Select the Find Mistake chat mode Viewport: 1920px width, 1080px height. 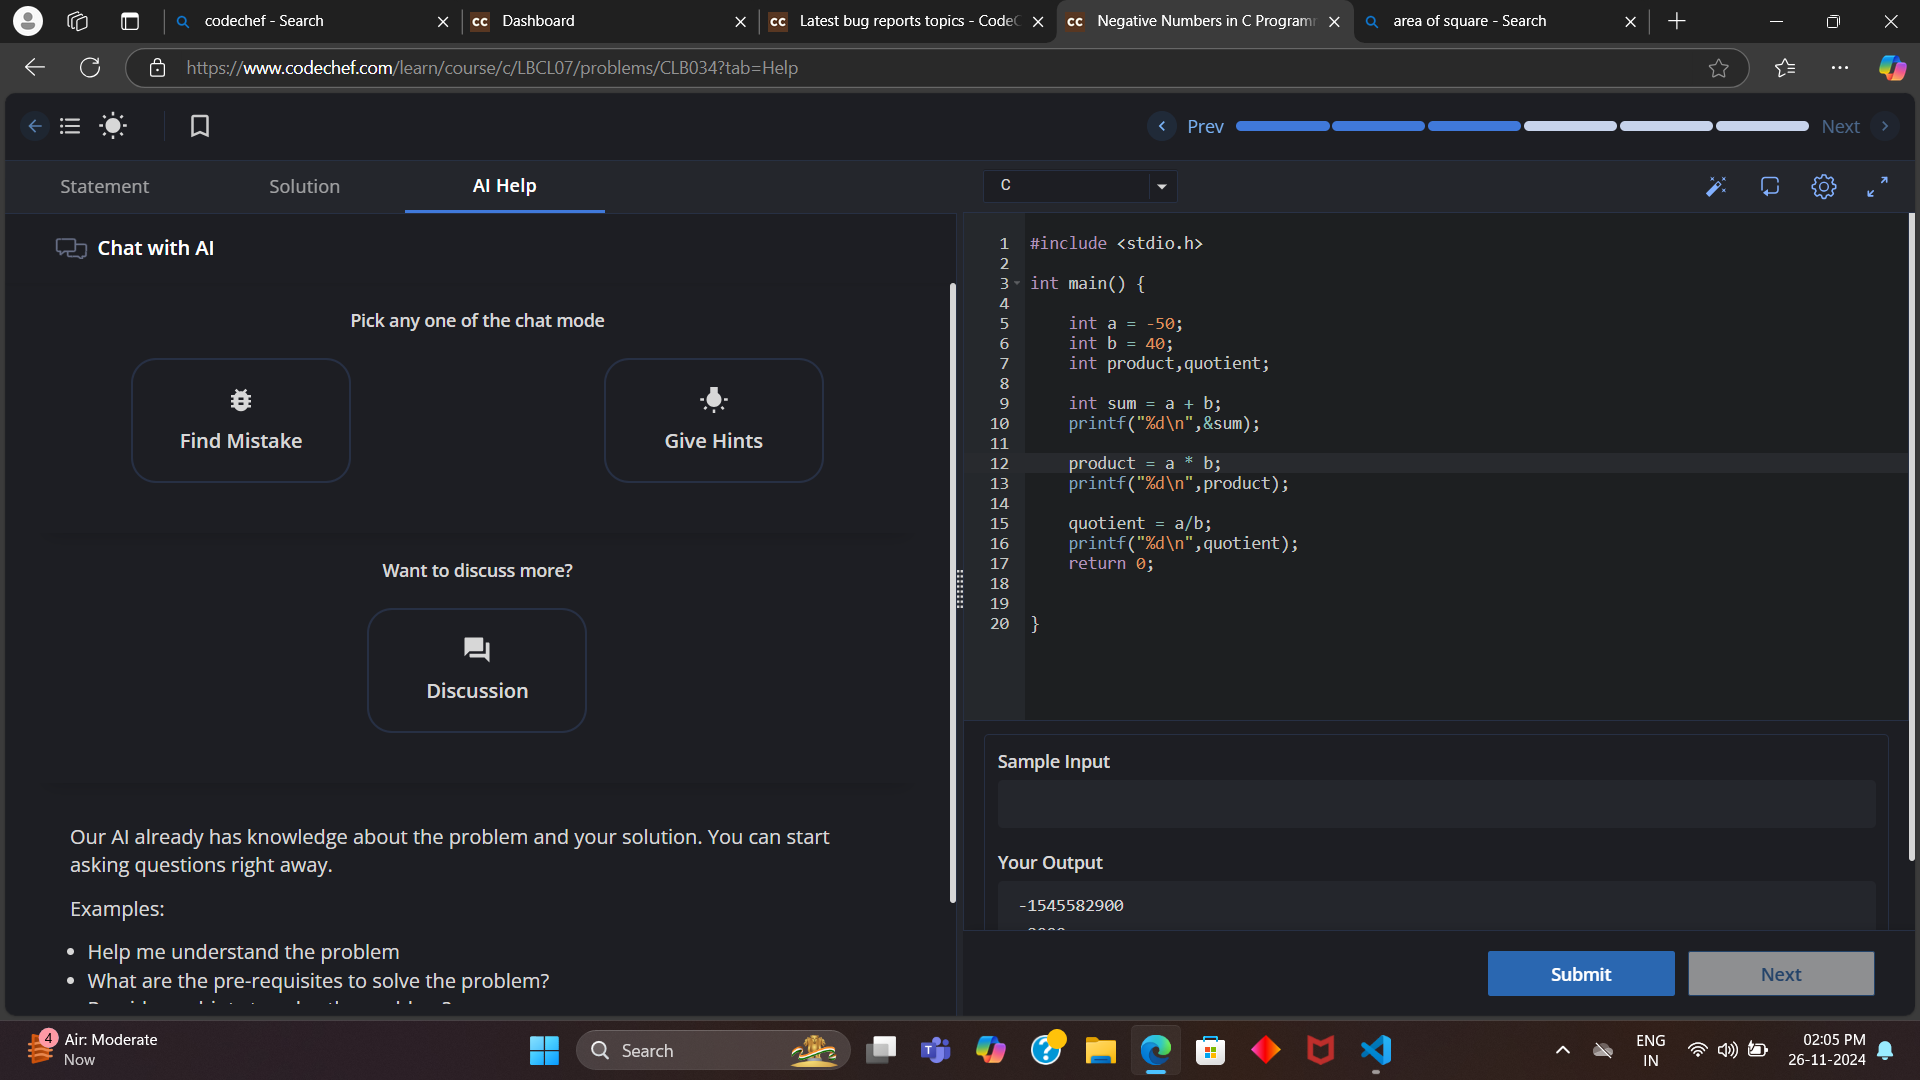240,420
